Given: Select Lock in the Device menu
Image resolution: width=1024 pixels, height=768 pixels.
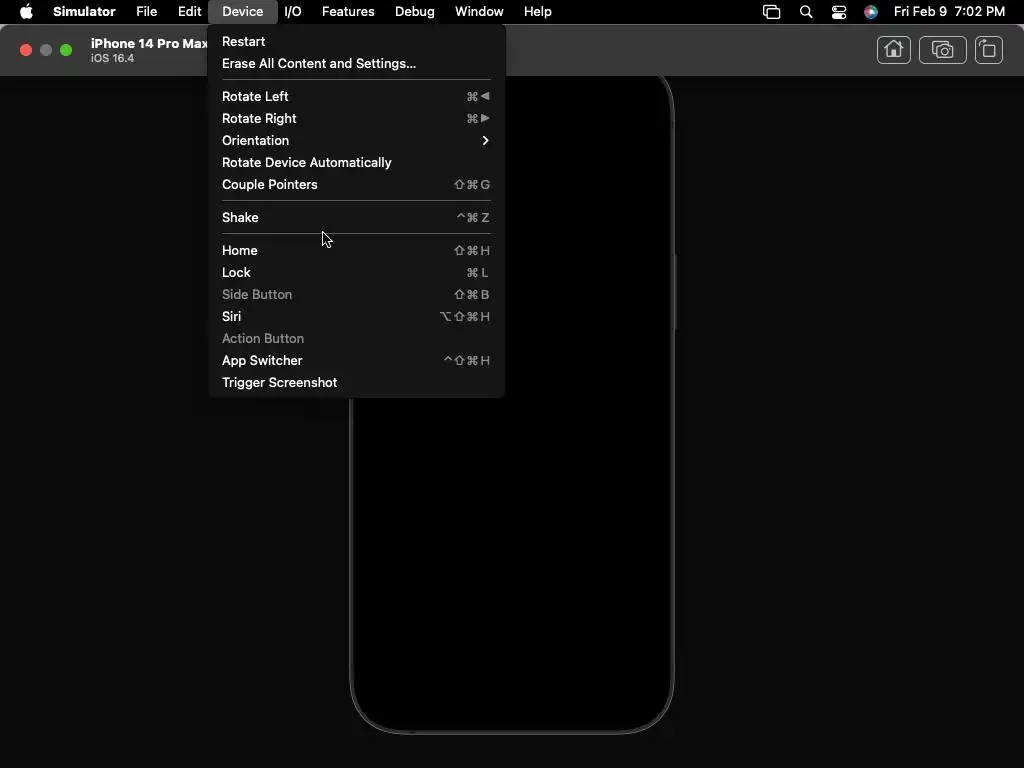Looking at the screenshot, I should pyautogui.click(x=356, y=272).
